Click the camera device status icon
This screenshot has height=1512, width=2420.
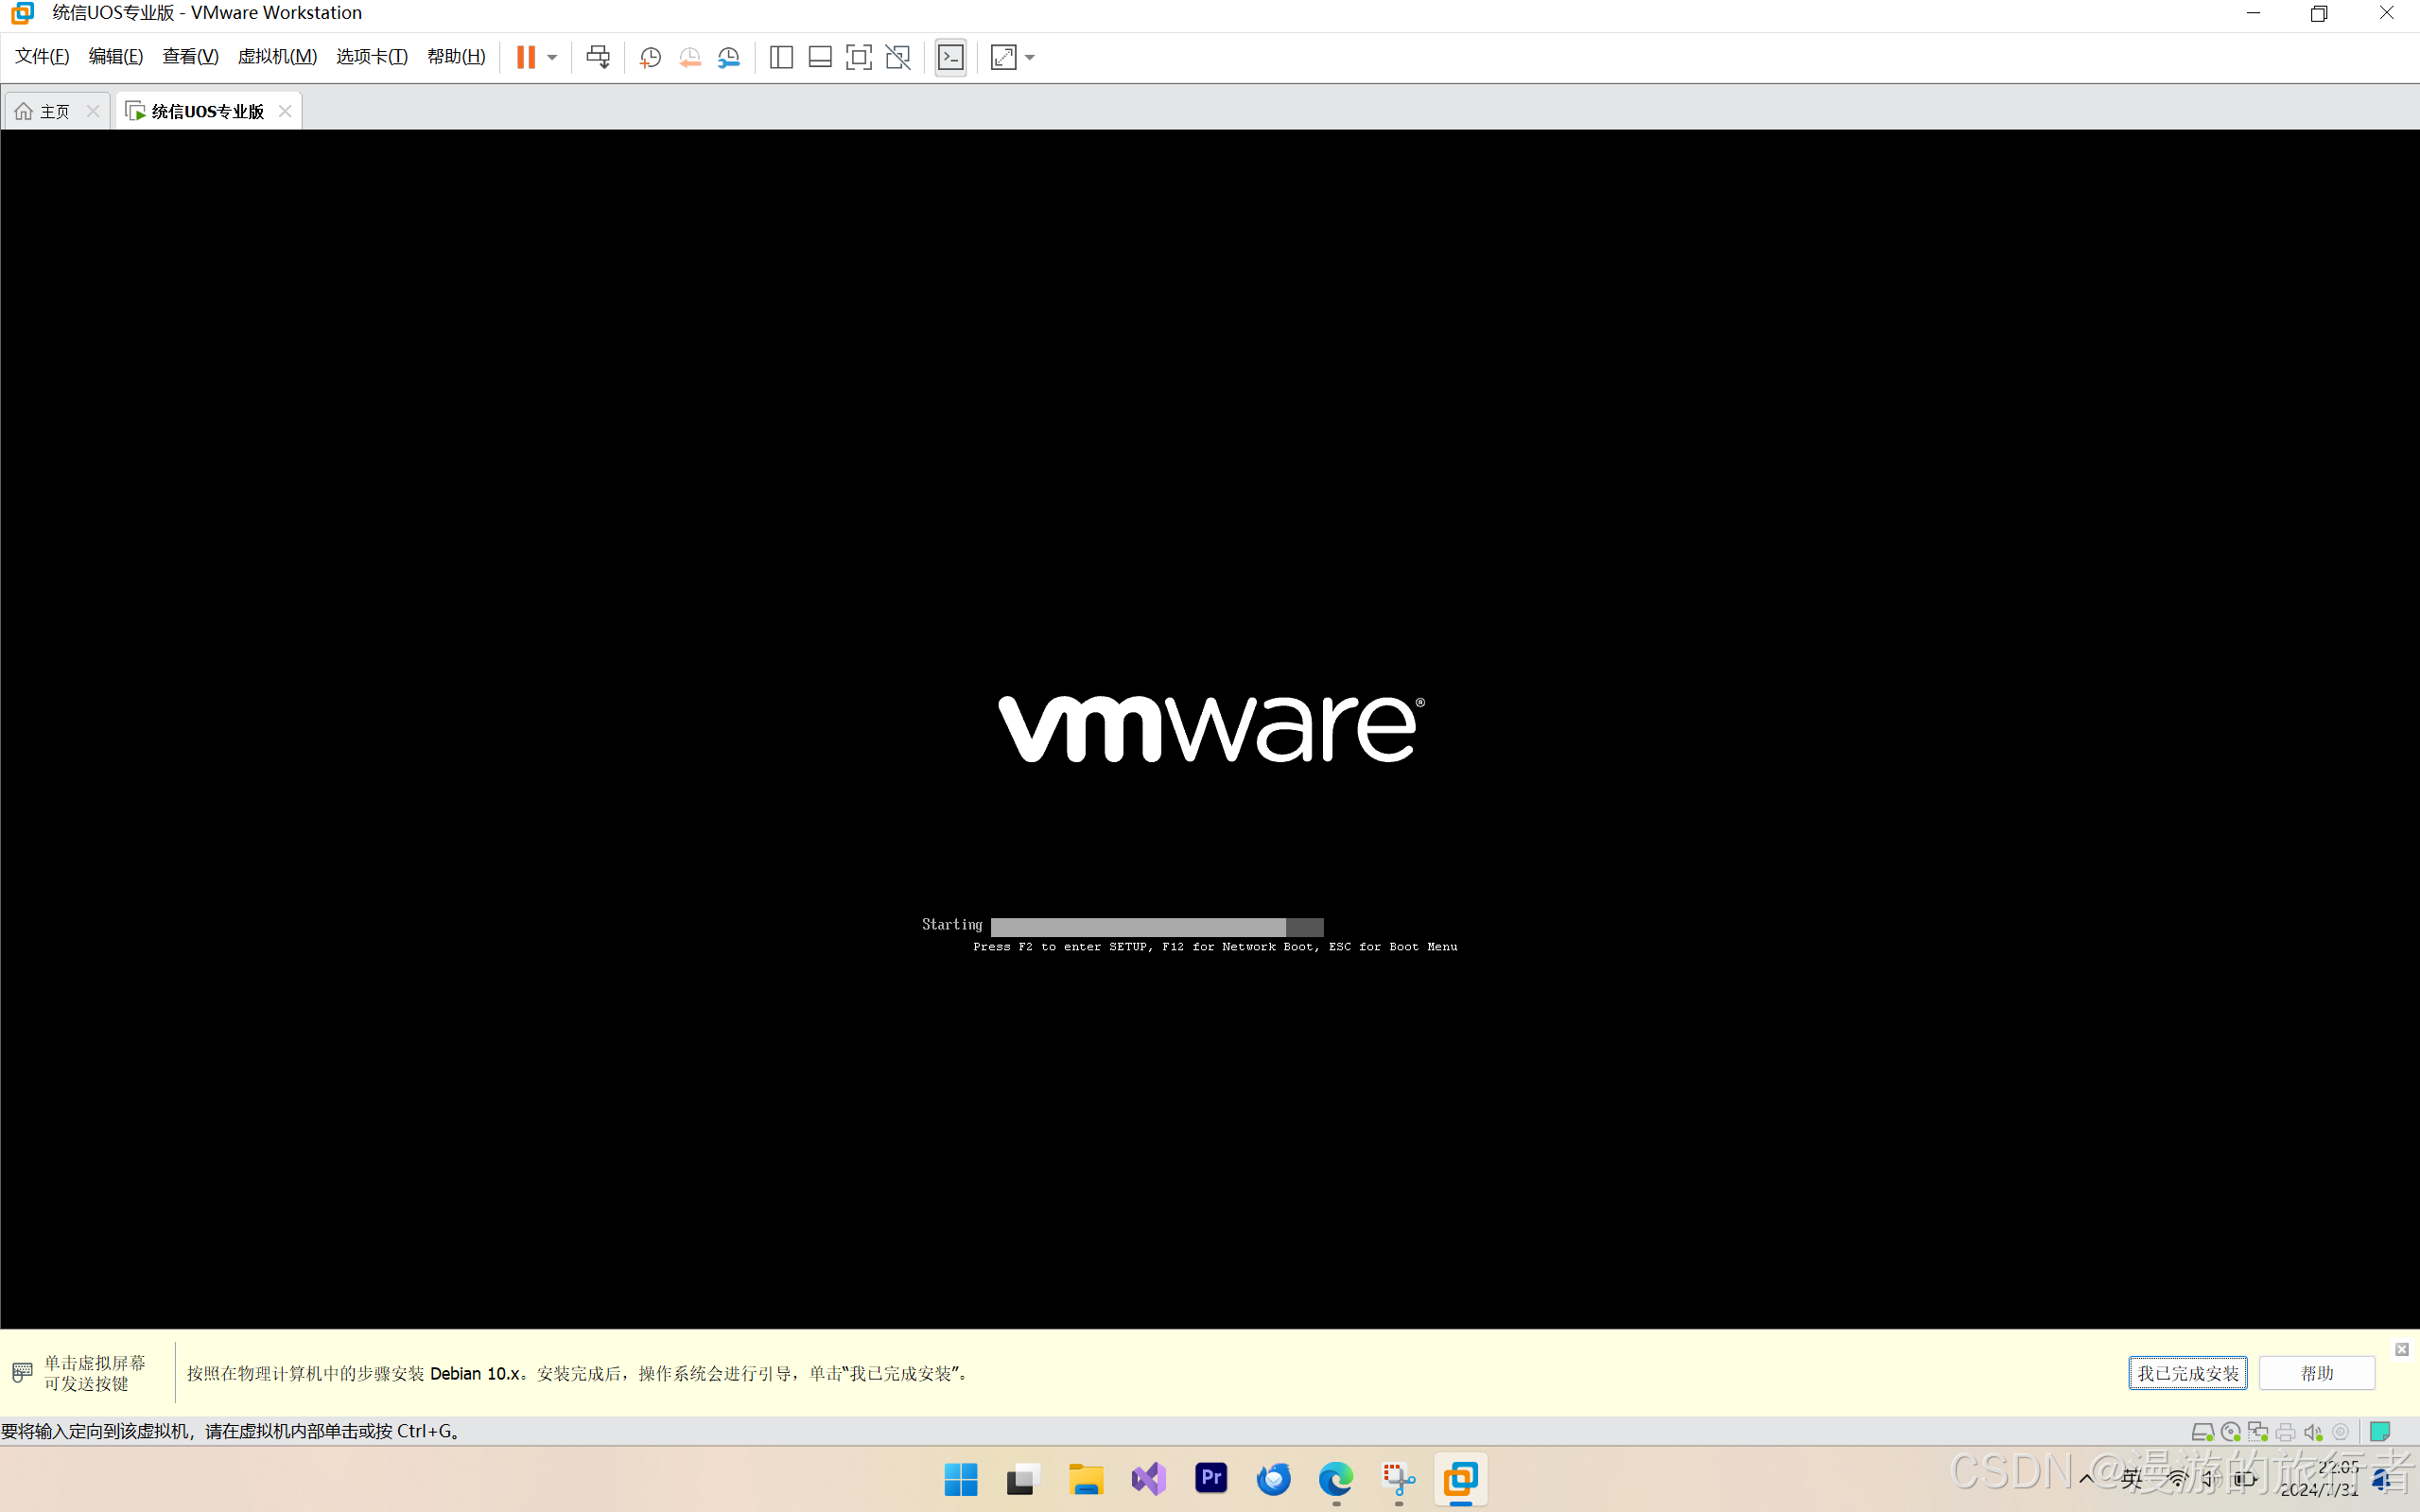tap(2341, 1432)
